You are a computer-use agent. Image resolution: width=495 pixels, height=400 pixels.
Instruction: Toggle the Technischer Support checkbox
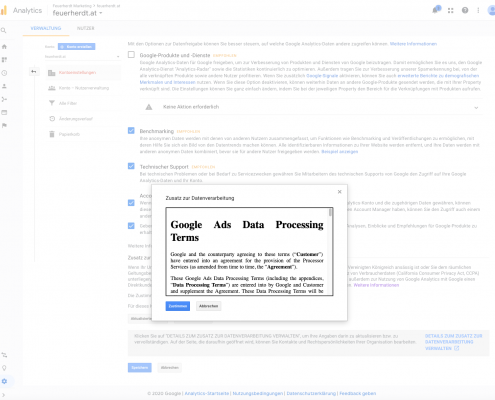pyautogui.click(x=131, y=166)
